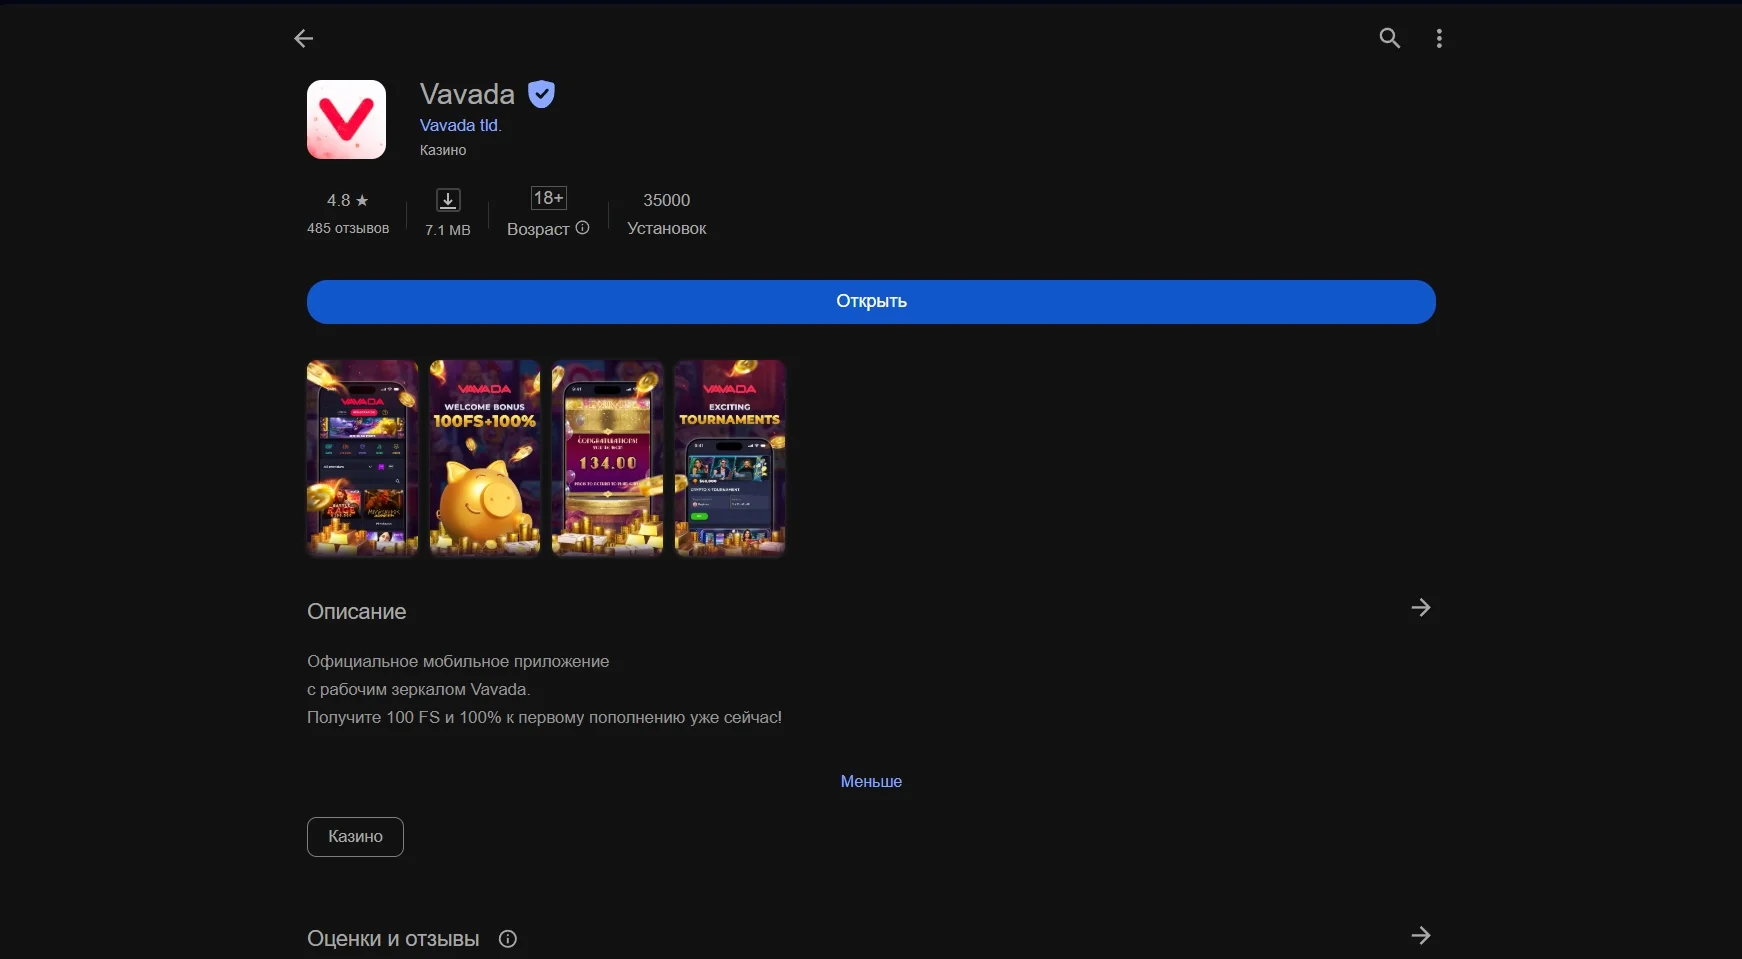Click the download size icon above 7.1 MB
The height and width of the screenshot is (959, 1742).
pos(448,200)
